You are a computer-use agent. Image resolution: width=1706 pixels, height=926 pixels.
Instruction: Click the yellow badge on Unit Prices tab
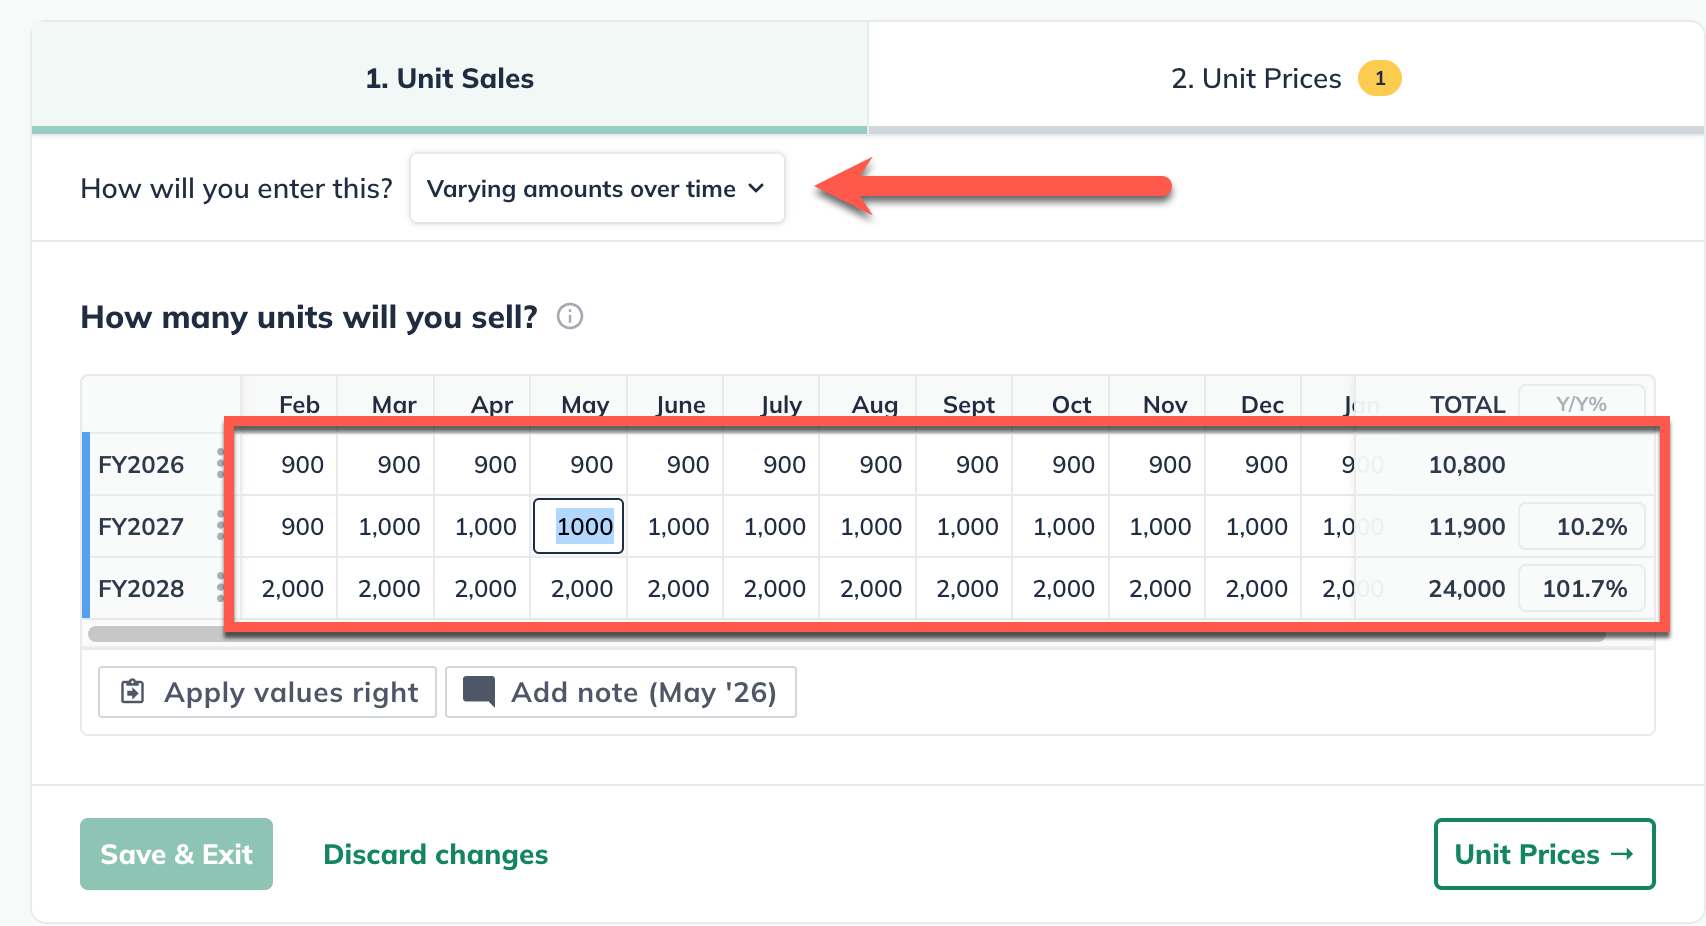pos(1379,78)
